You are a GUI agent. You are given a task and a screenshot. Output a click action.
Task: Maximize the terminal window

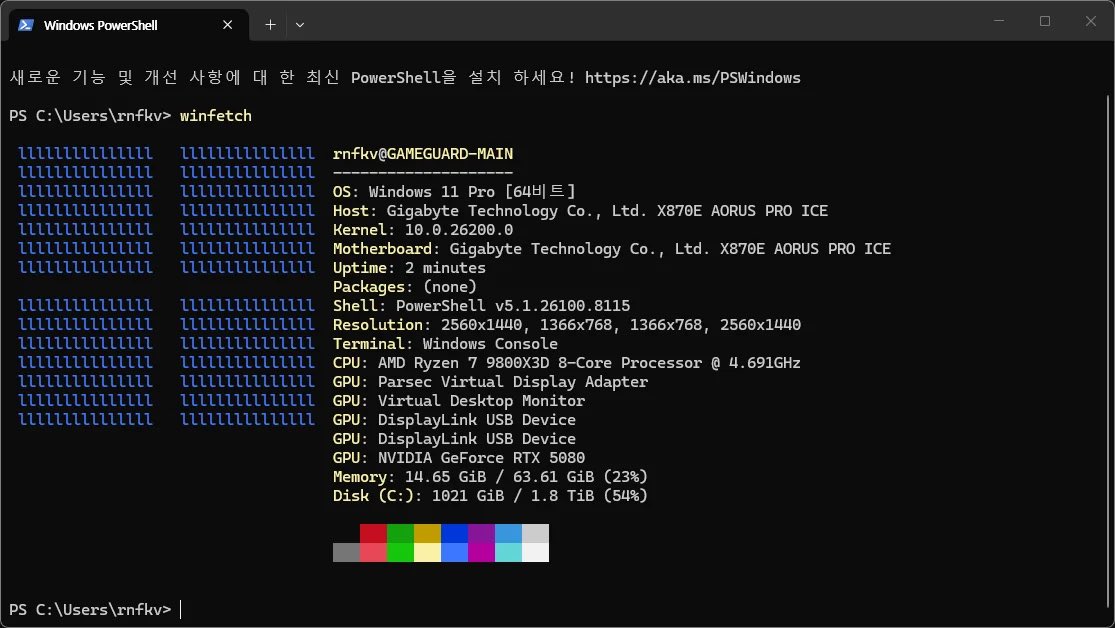click(1045, 21)
